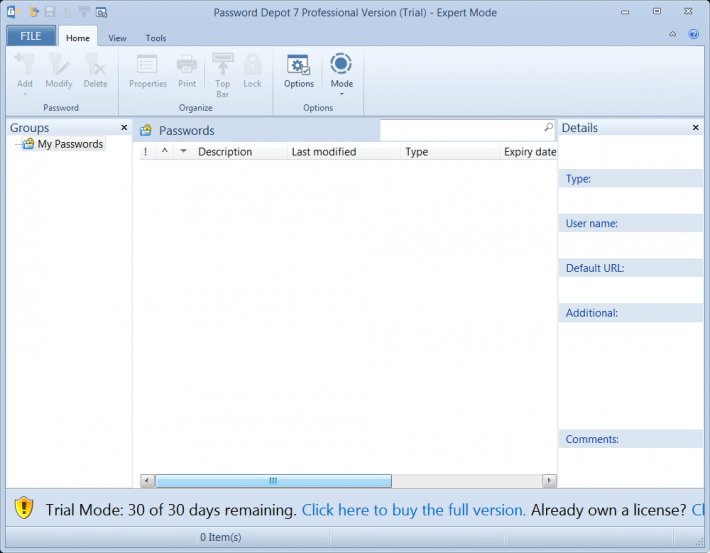
Task: Collapse the ribbon with the up arrow
Action: [672, 34]
